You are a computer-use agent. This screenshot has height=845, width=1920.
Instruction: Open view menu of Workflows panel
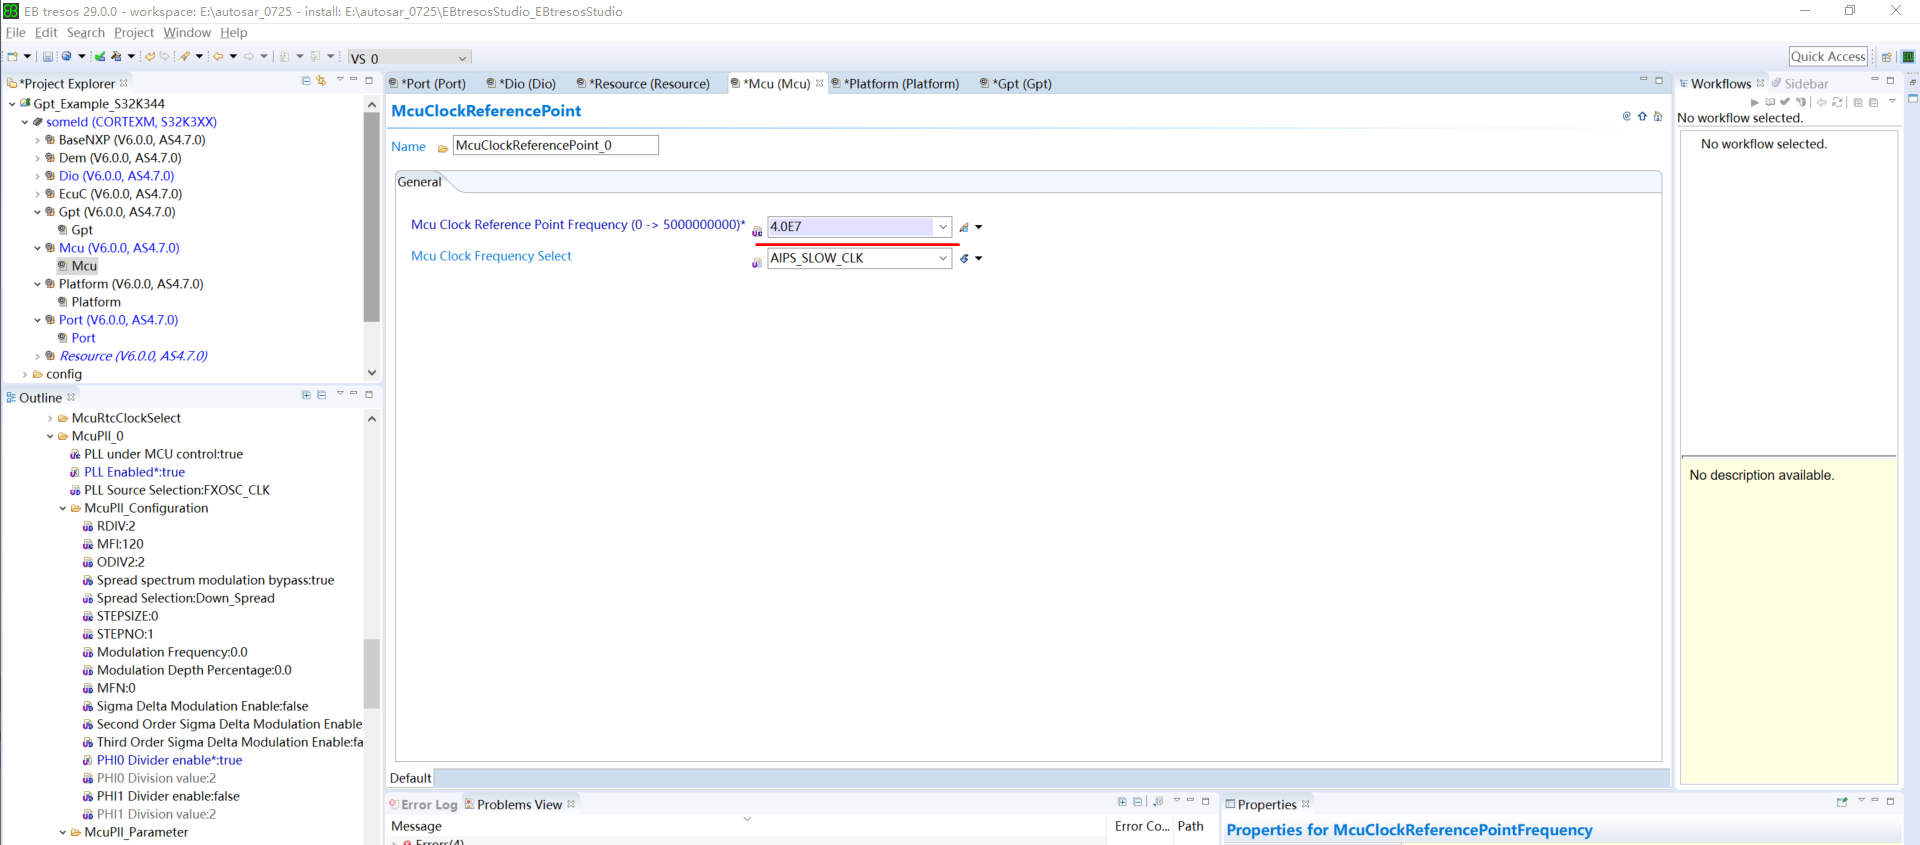[1892, 102]
